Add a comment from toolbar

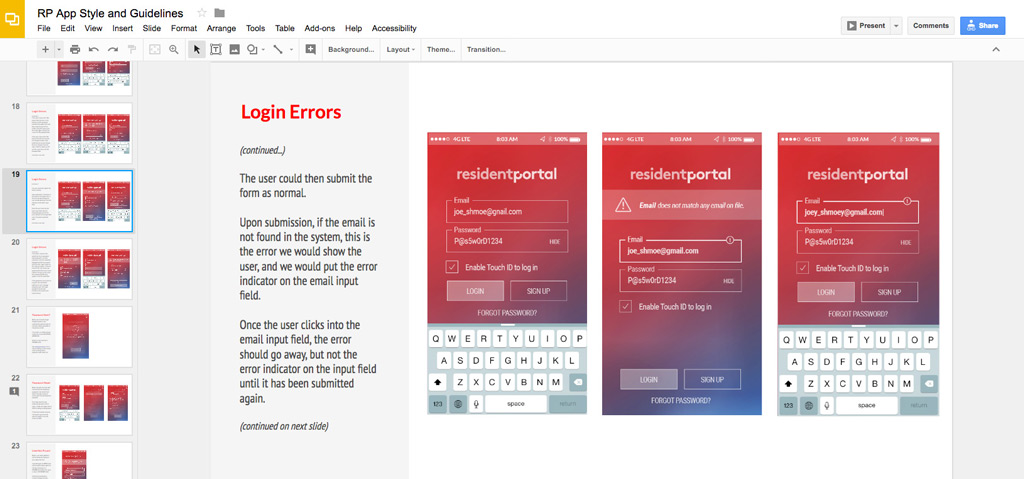pos(310,49)
